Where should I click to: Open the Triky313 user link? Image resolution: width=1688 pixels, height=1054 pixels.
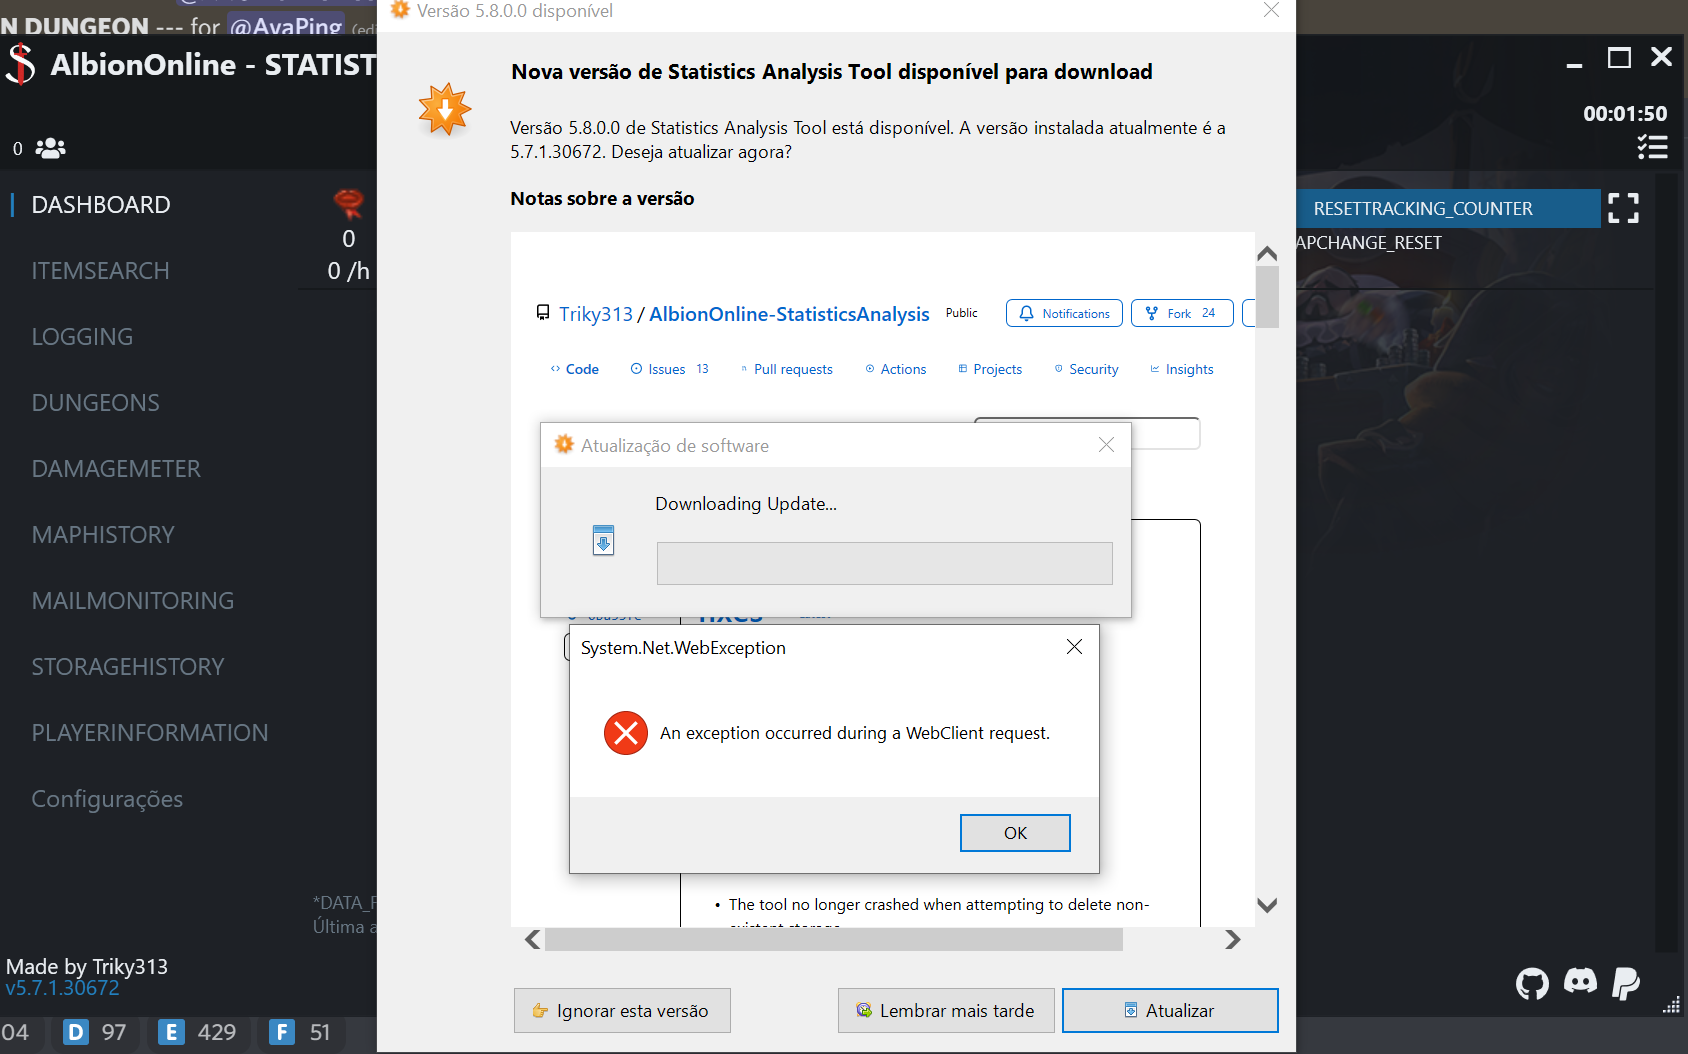(596, 314)
